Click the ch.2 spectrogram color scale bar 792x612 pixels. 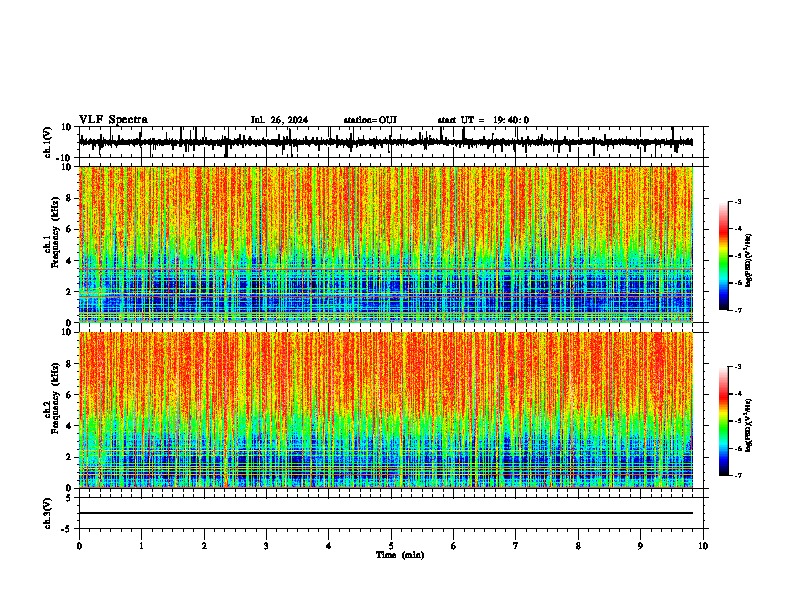click(724, 421)
